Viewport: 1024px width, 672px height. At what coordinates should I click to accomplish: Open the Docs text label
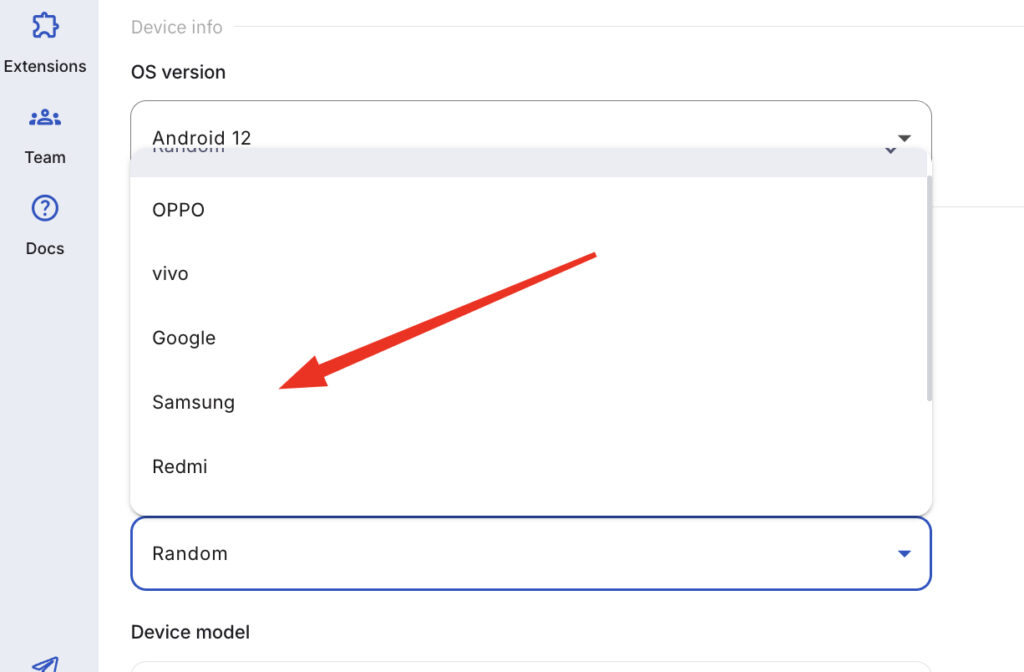[x=45, y=248]
